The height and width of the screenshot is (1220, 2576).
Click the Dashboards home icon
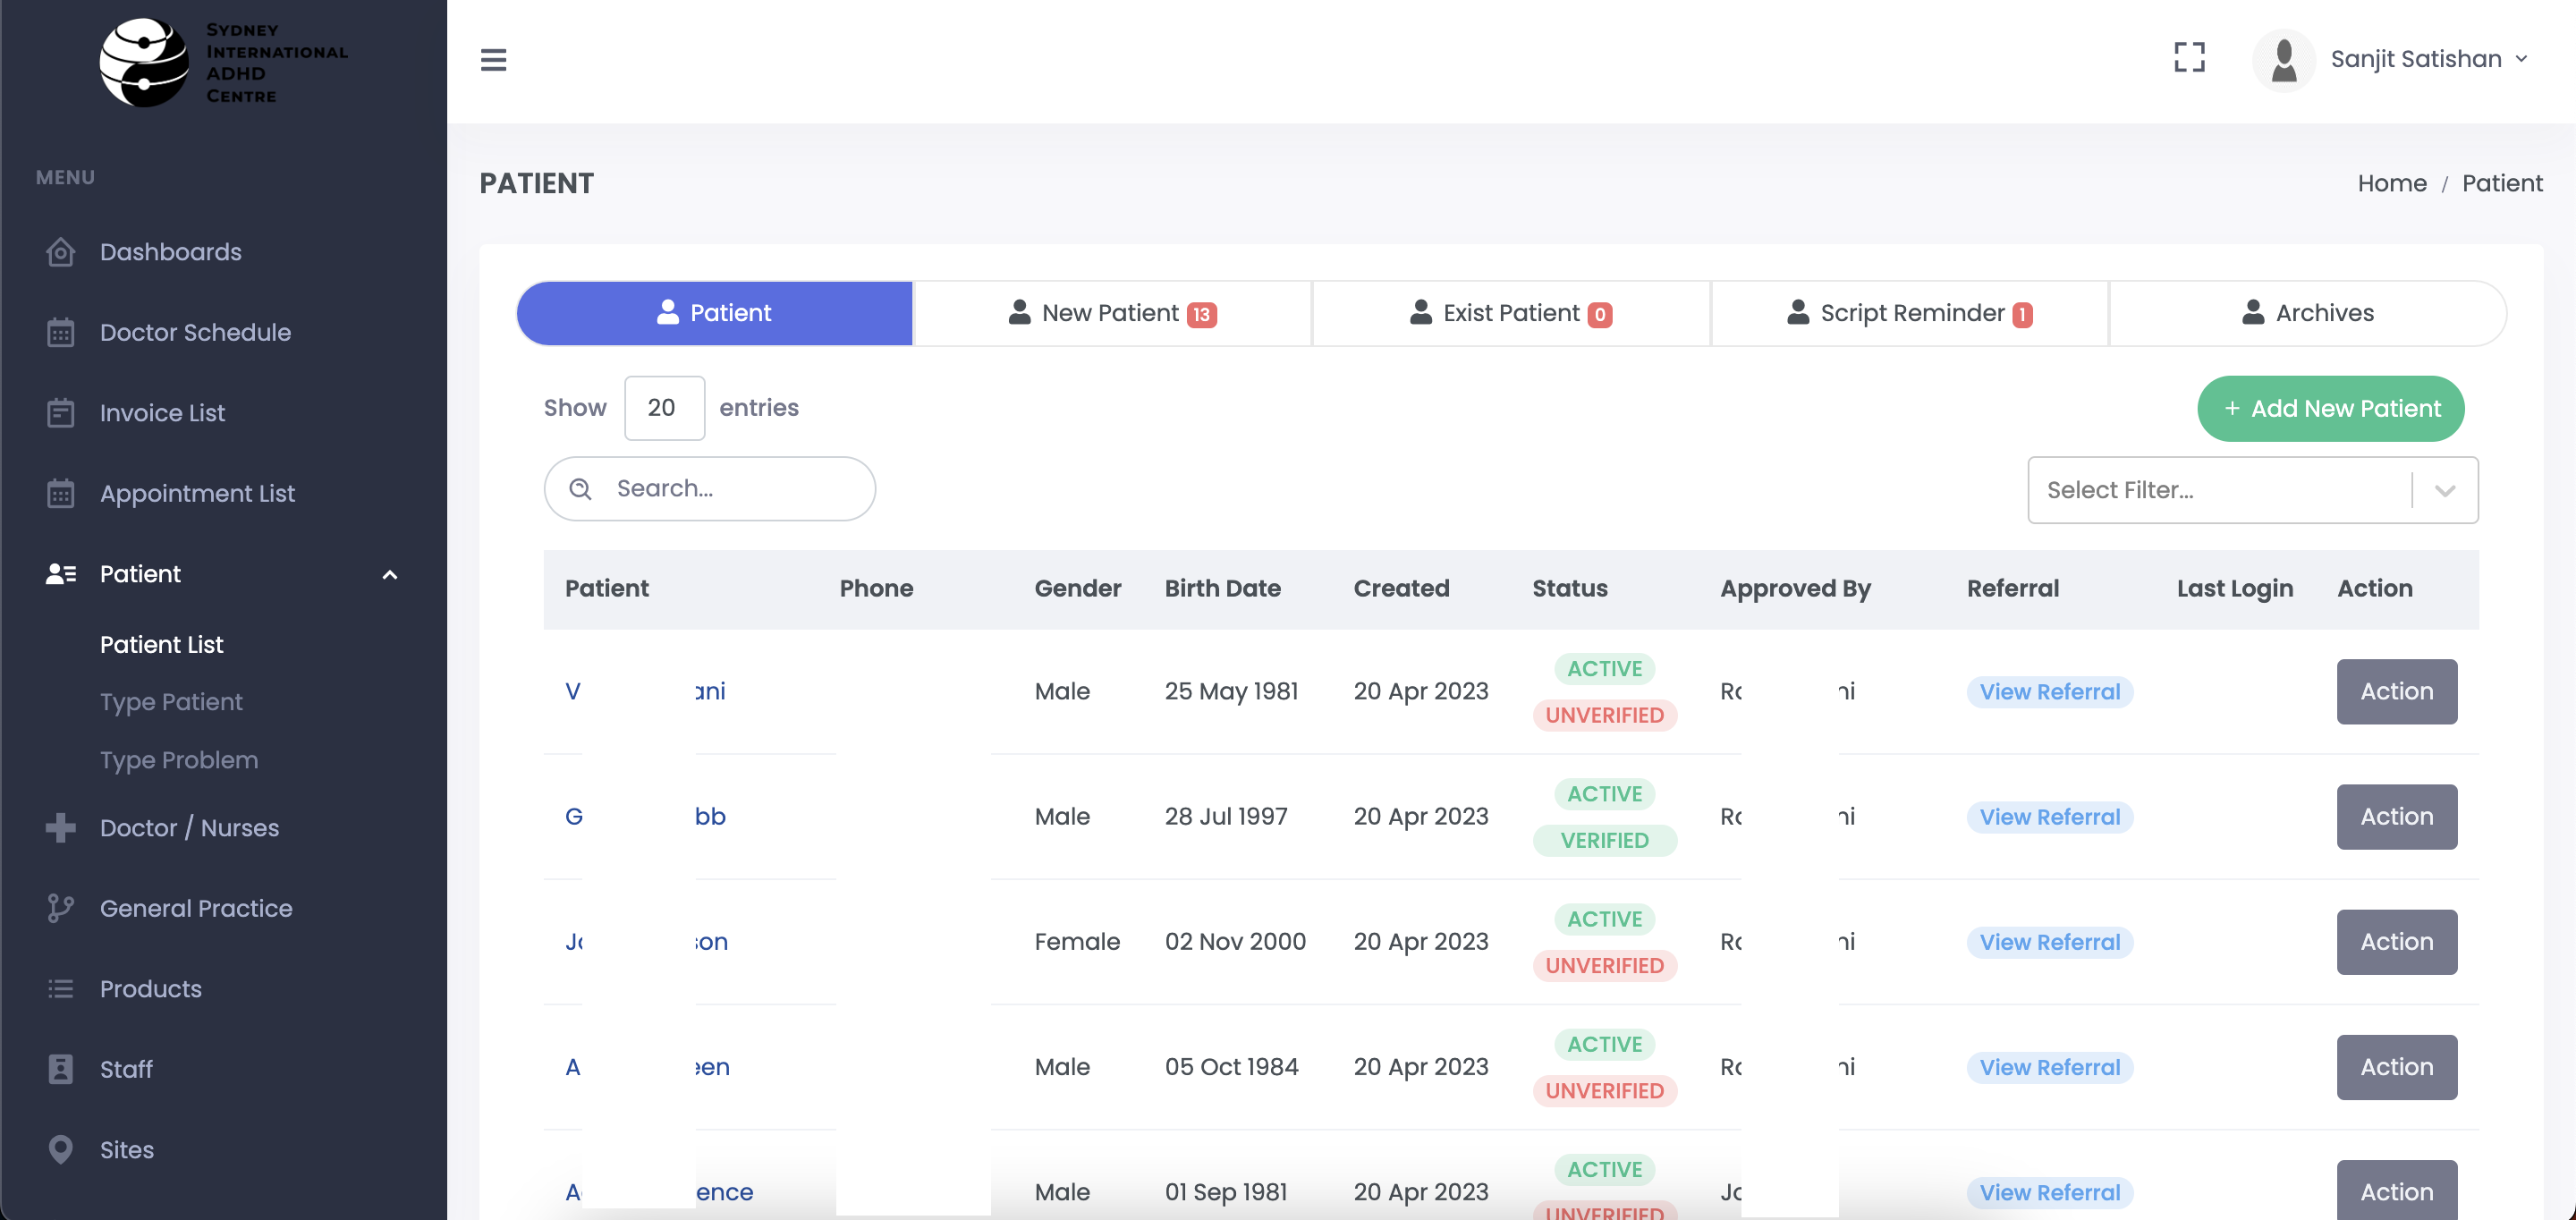(60, 252)
